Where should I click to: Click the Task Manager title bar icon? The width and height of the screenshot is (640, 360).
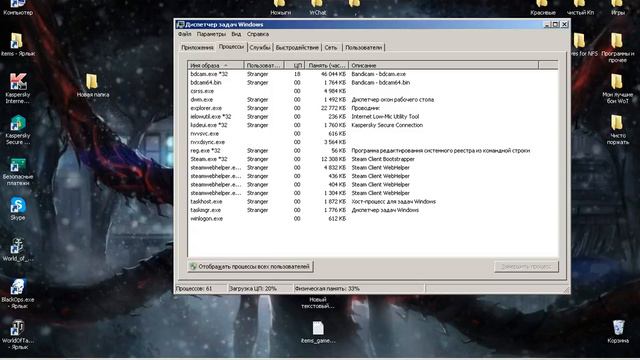pos(180,24)
